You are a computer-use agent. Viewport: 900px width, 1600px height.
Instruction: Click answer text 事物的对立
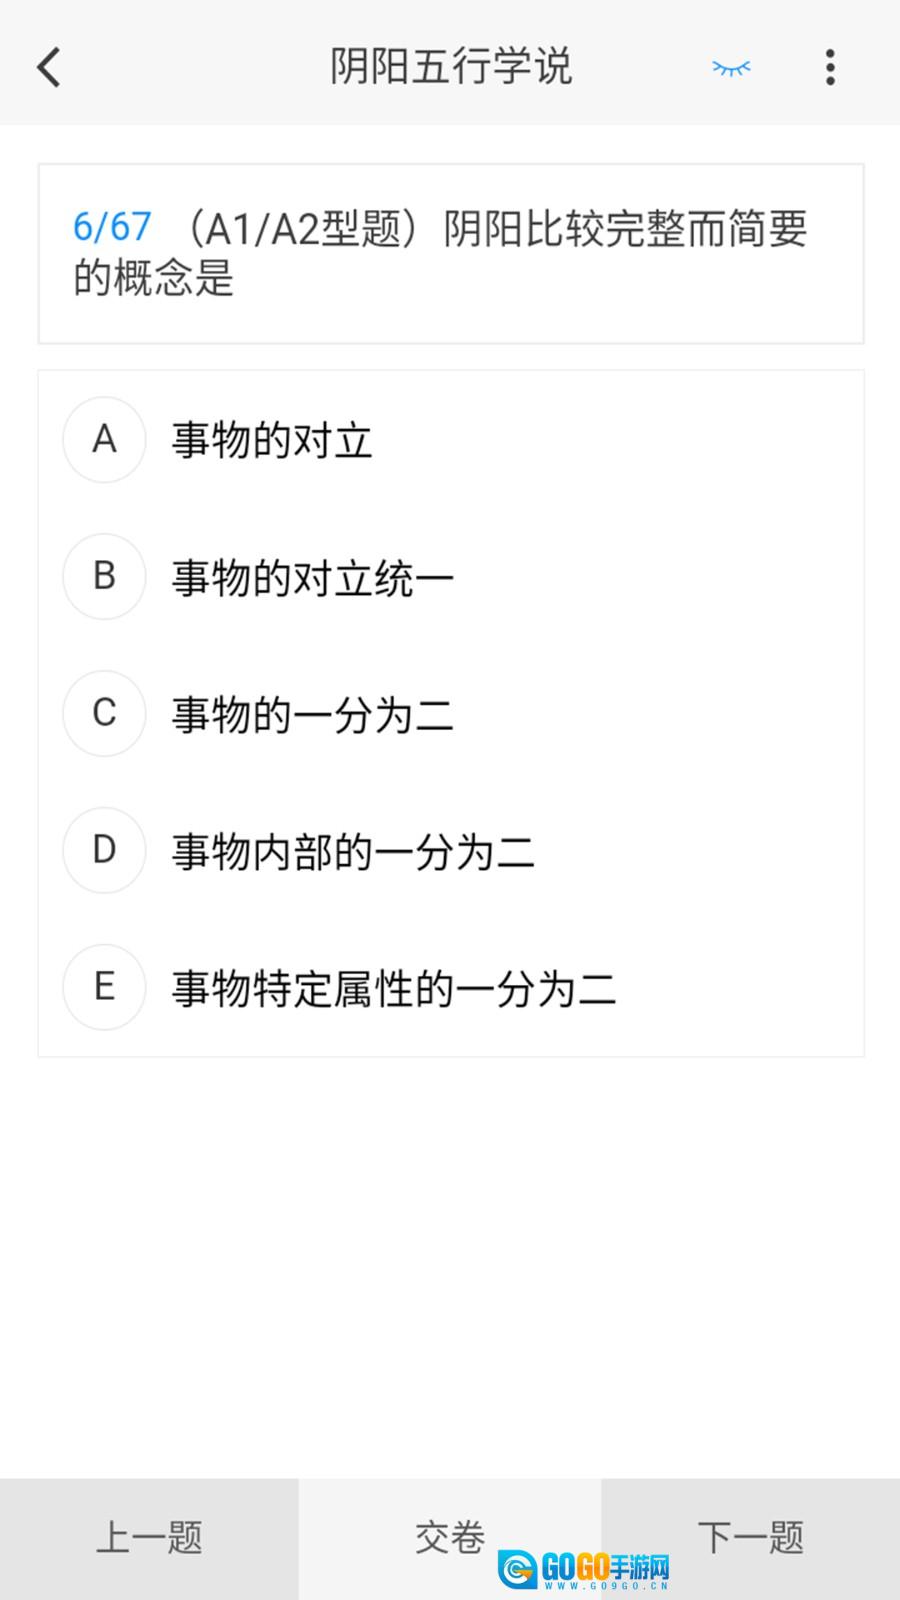tap(272, 442)
